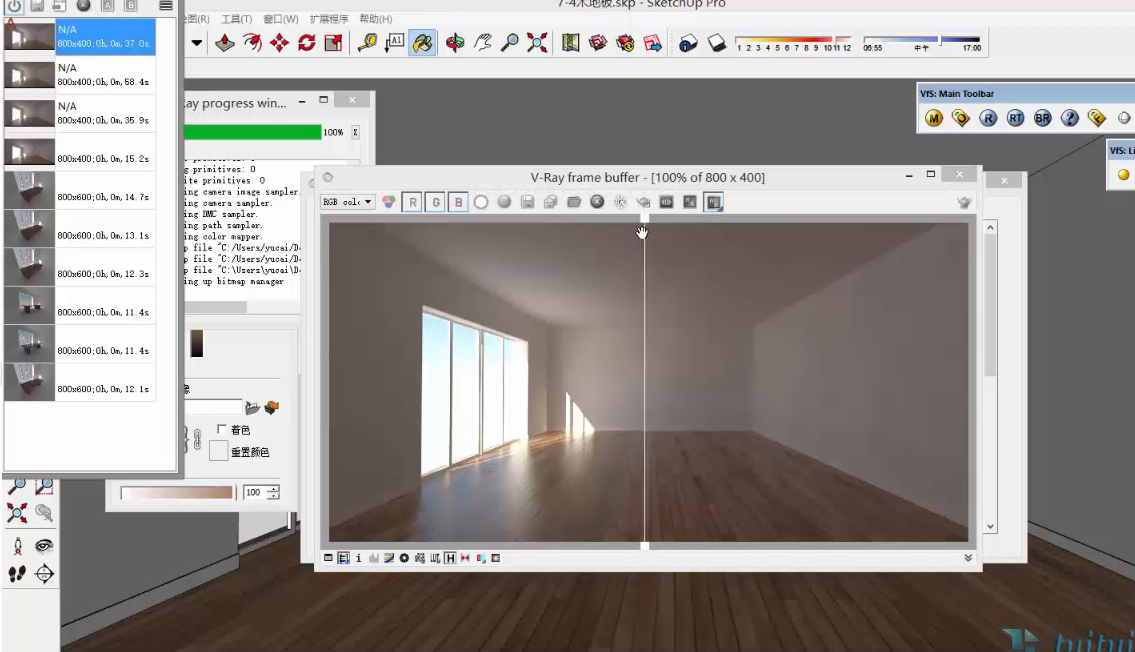Open the 工具(T) menu
1135x652 pixels.
[x=237, y=19]
